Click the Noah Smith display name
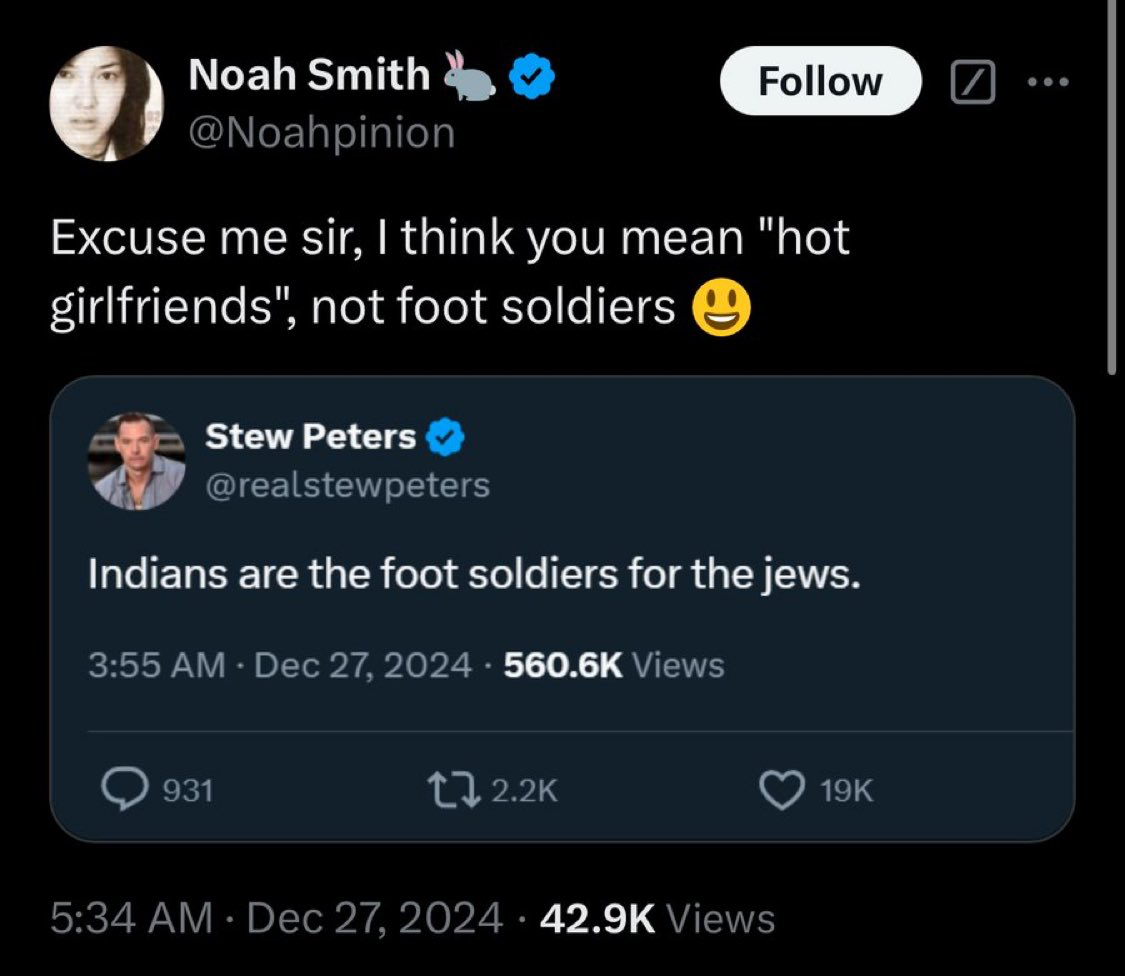The image size is (1125, 976). click(x=309, y=77)
